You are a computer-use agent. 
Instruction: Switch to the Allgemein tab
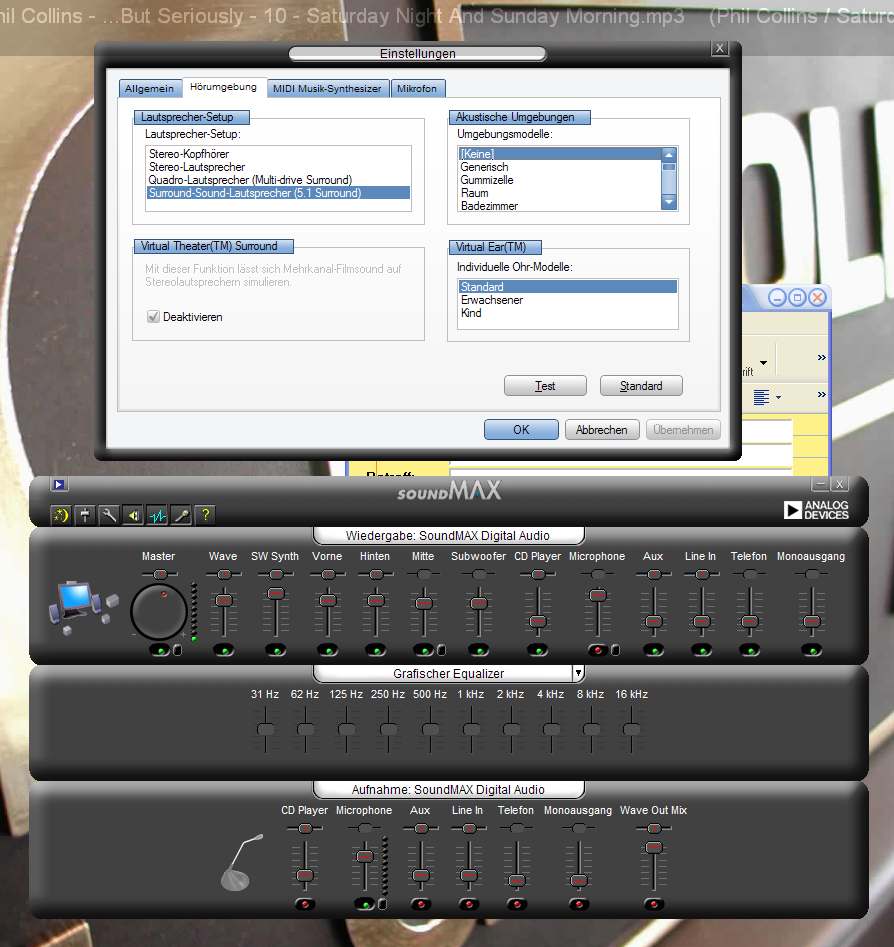point(149,89)
